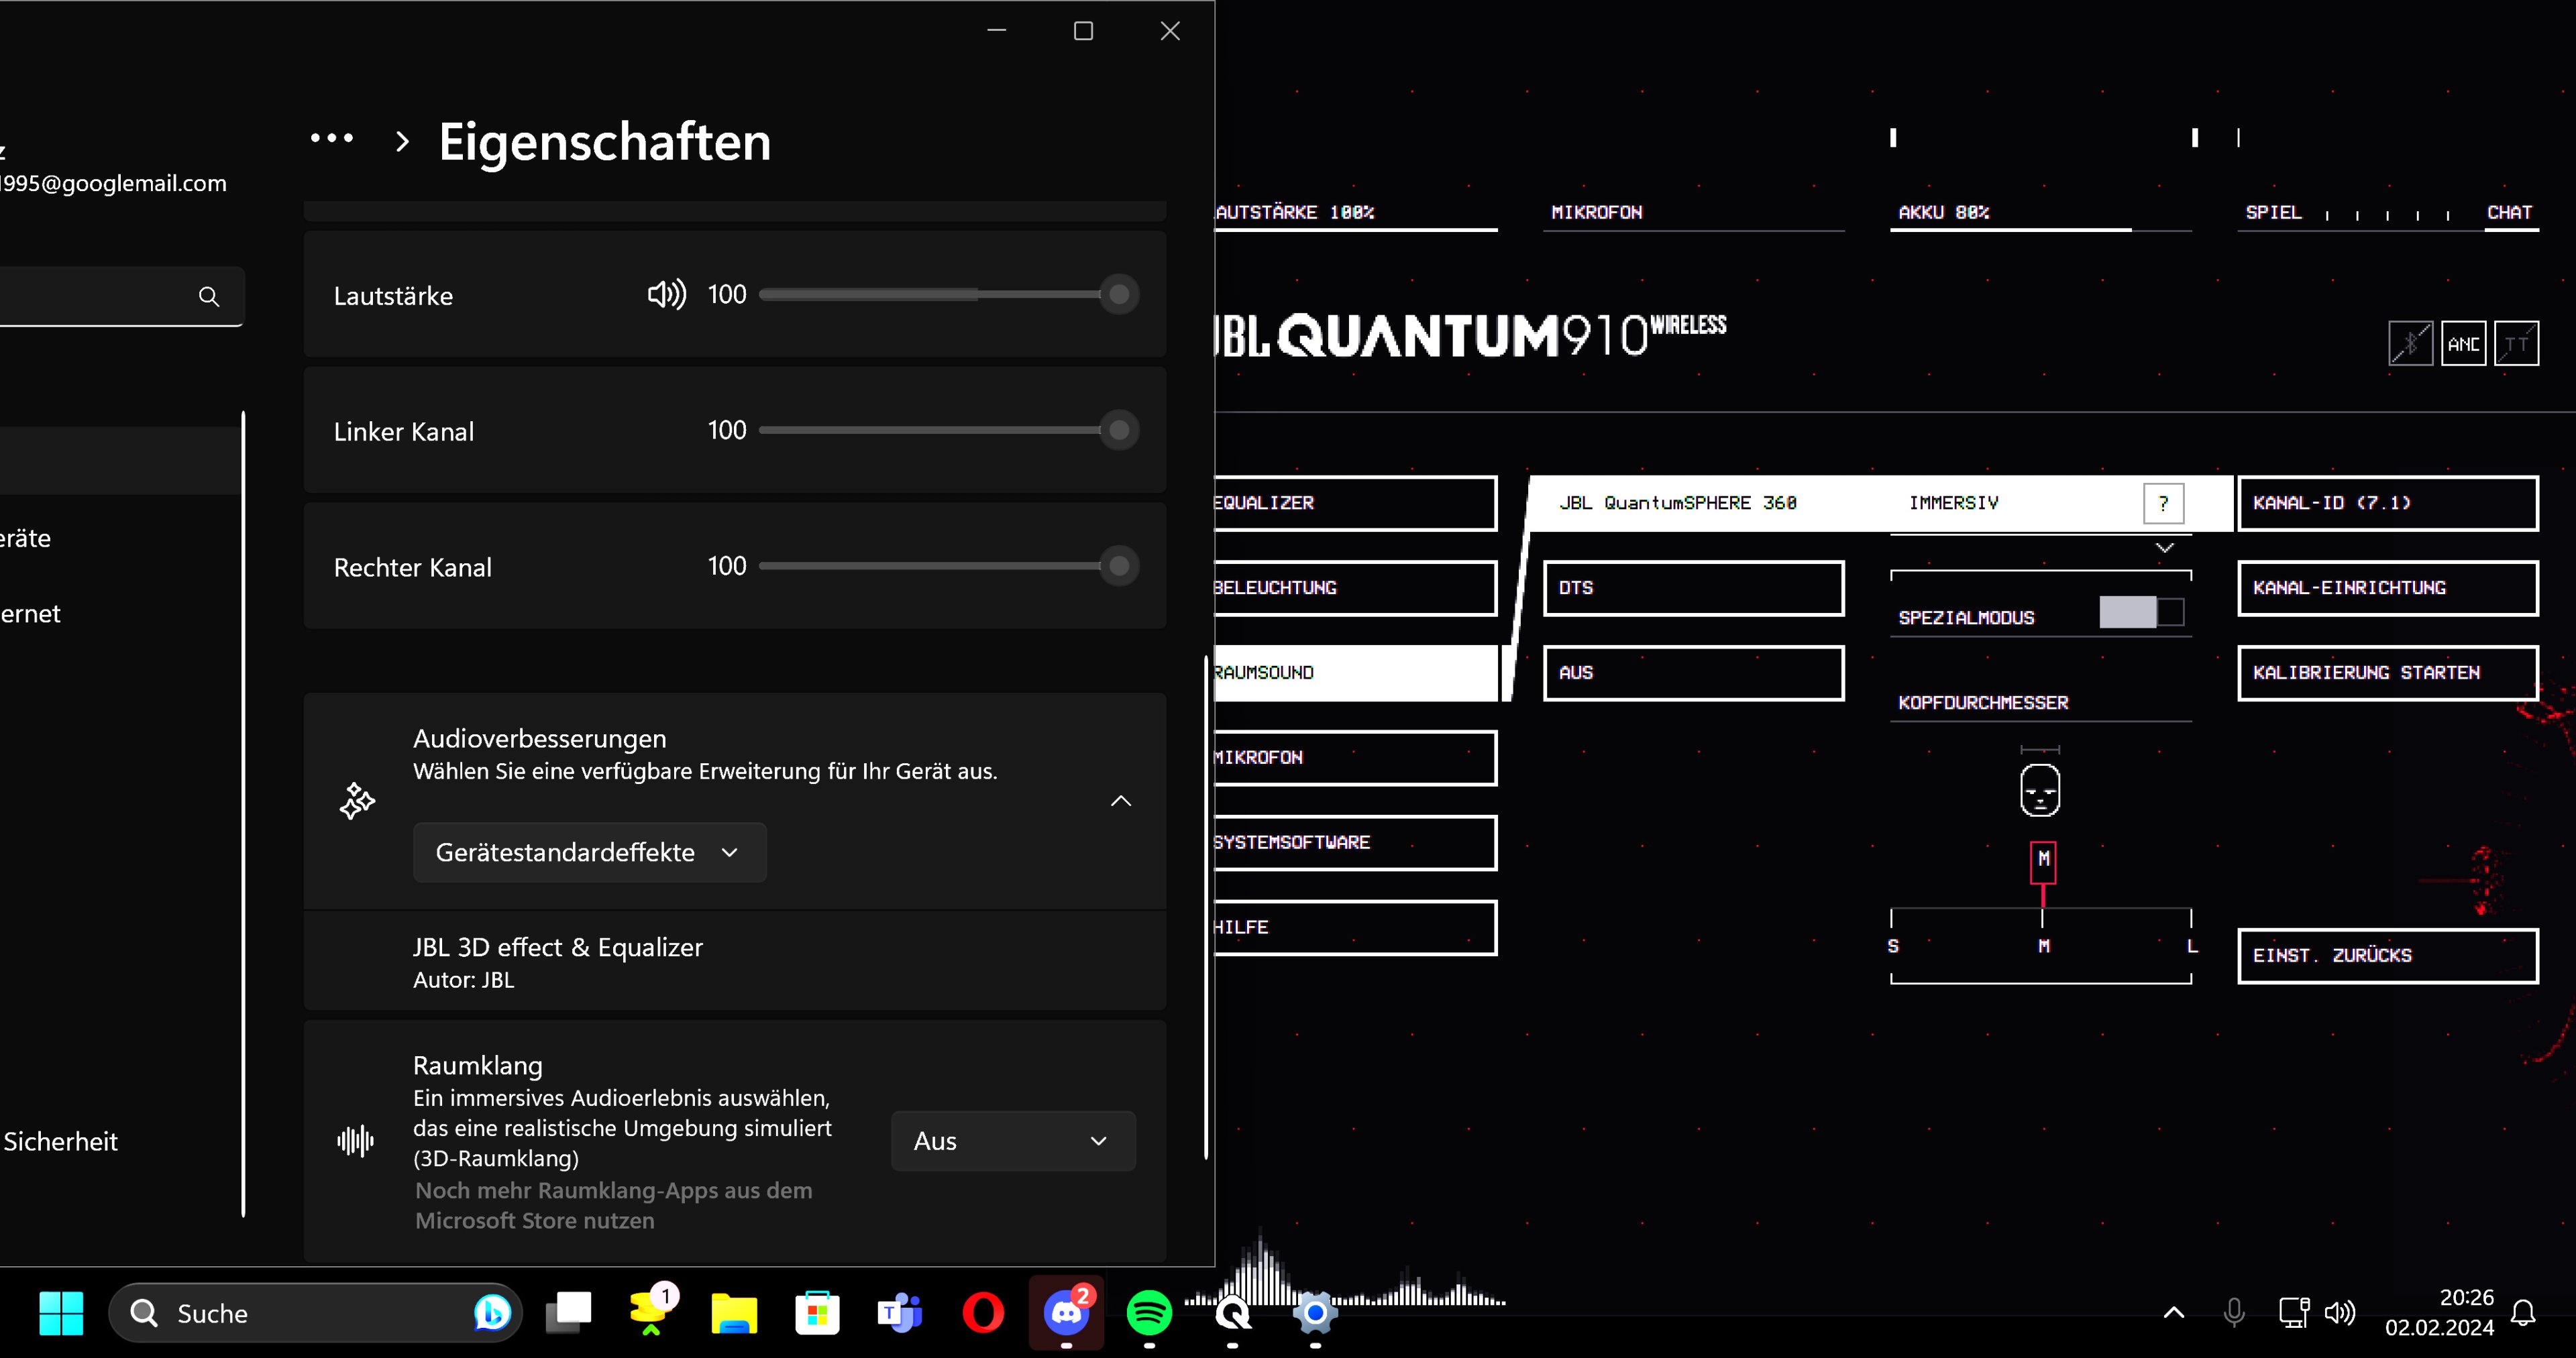The width and height of the screenshot is (2576, 1358).
Task: Click the Einst. Zurücks reset button
Action: (x=2387, y=956)
